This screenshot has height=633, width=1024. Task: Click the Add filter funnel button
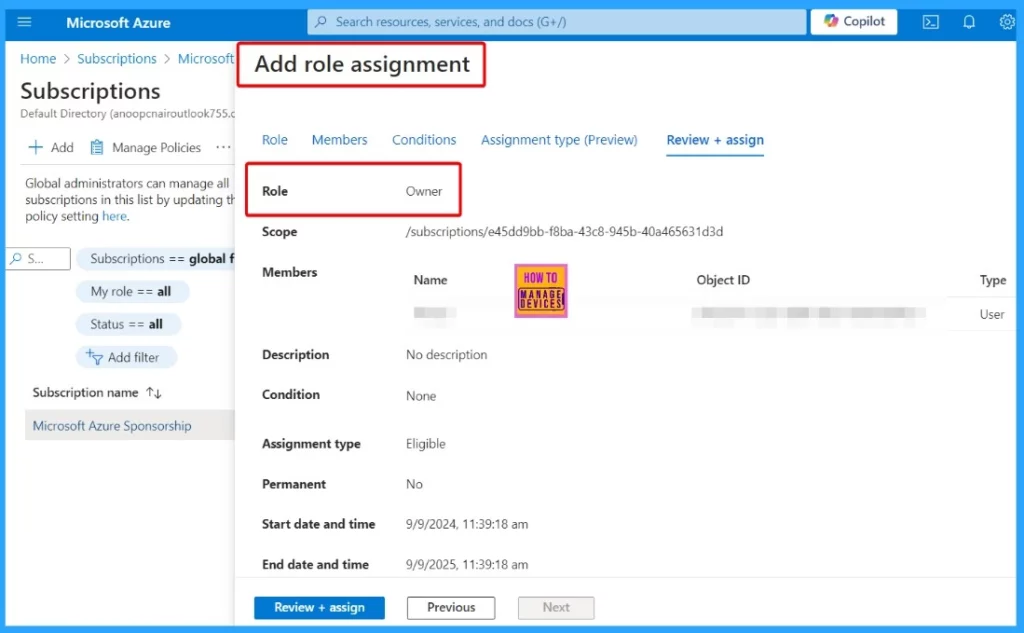click(126, 357)
